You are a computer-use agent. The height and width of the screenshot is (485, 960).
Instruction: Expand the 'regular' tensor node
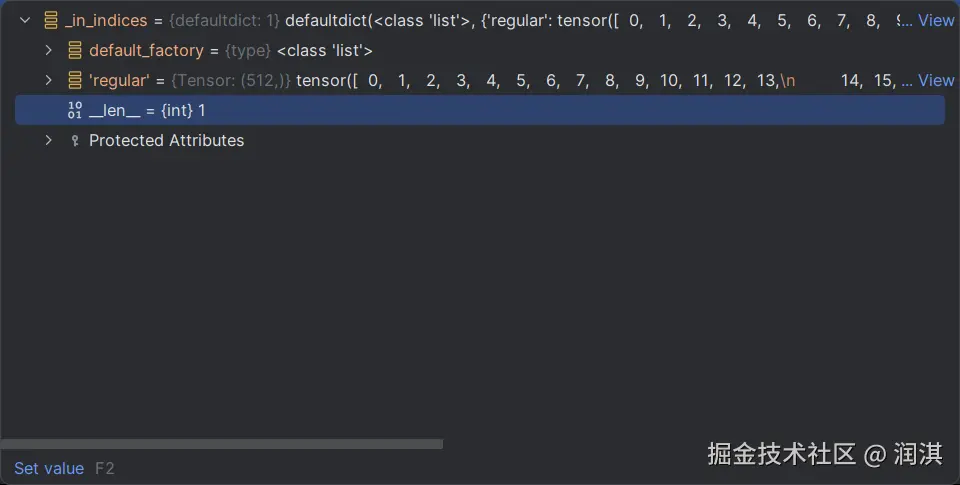coord(48,80)
